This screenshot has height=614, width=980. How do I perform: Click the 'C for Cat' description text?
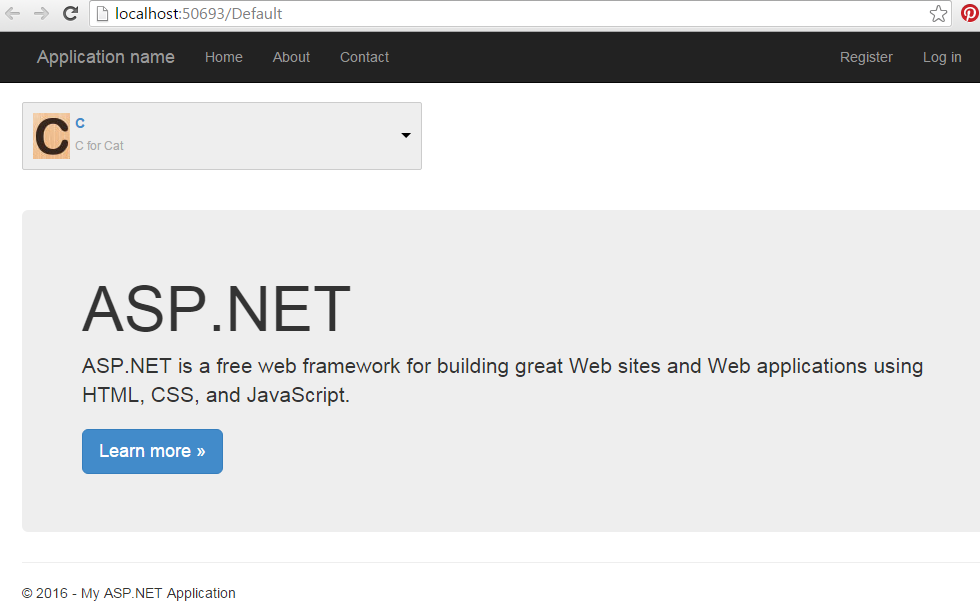pyautogui.click(x=99, y=146)
